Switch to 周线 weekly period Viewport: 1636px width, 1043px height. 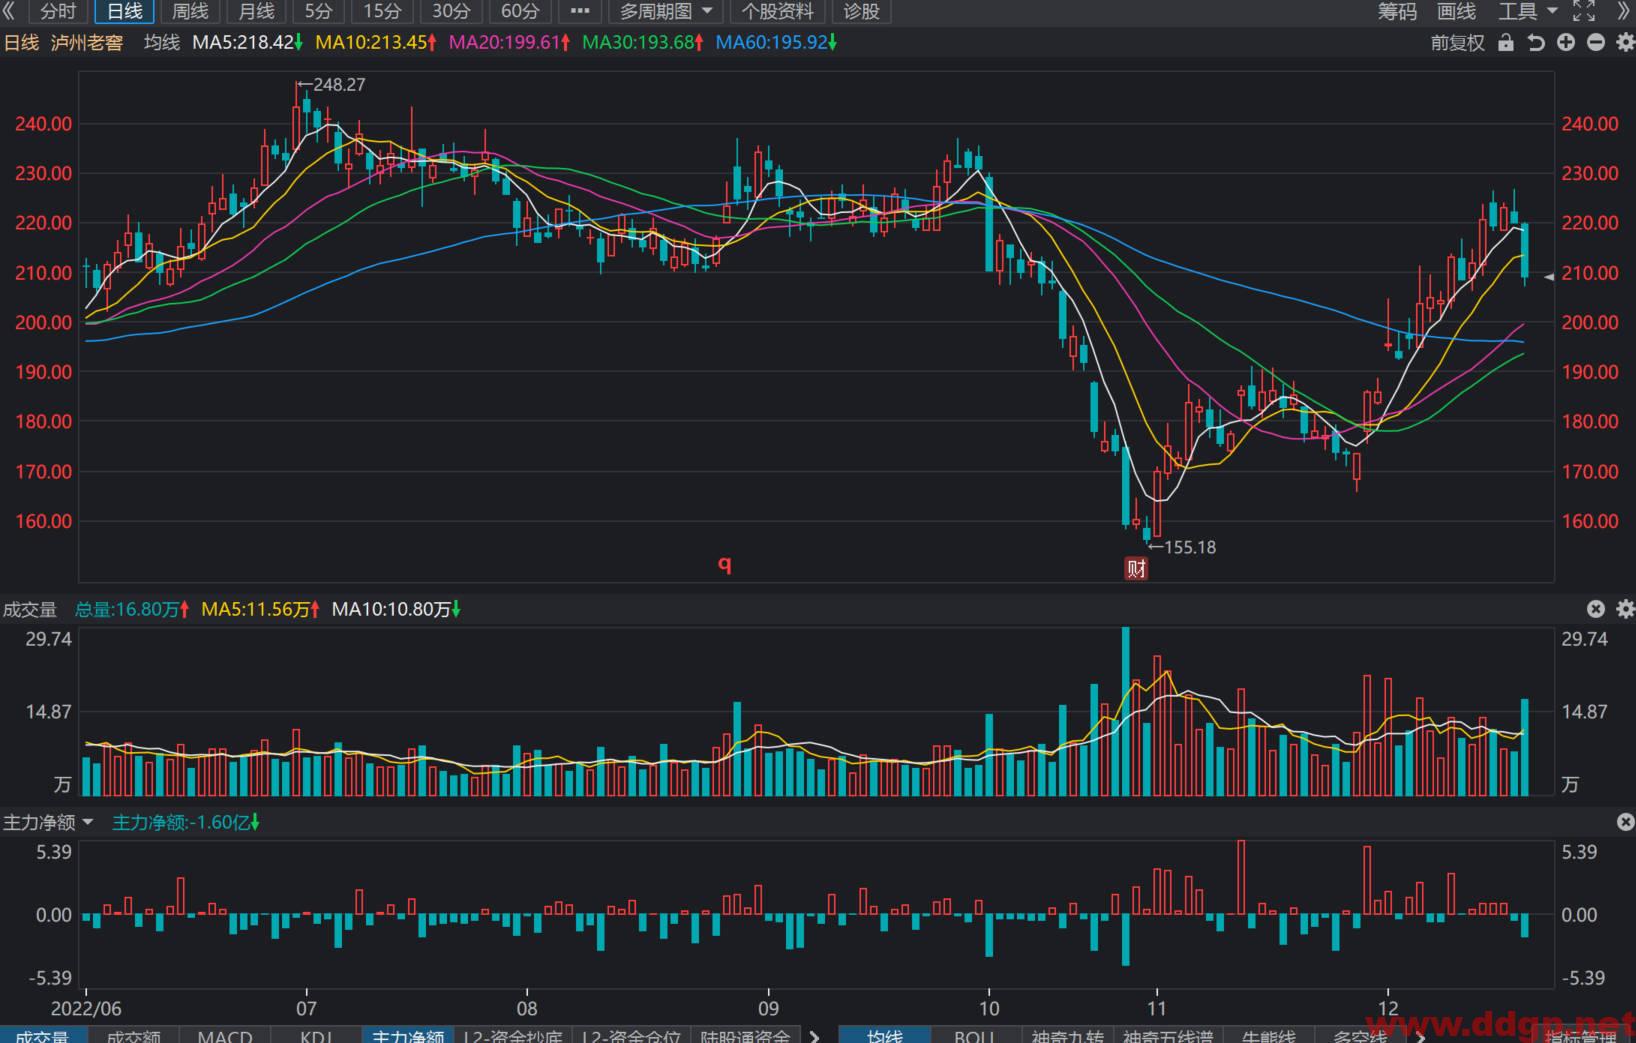pyautogui.click(x=190, y=12)
